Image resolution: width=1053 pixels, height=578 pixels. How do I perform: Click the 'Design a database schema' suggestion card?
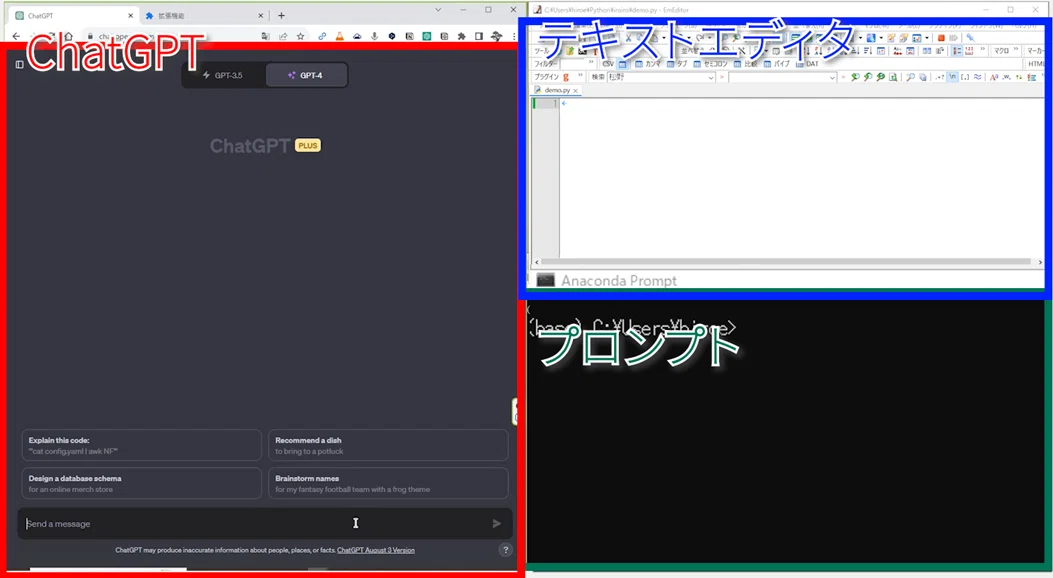click(141, 483)
